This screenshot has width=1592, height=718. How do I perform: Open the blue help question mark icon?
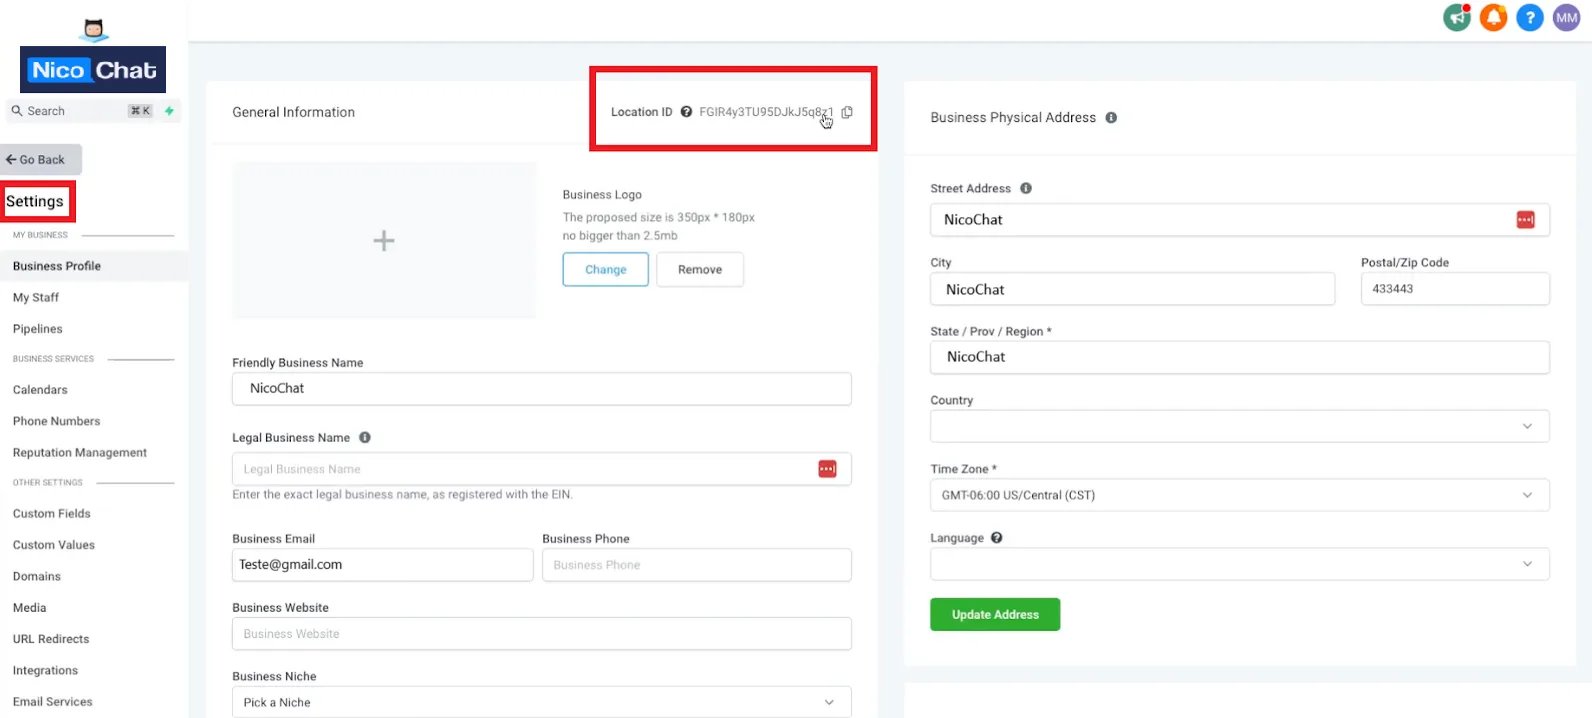click(x=1530, y=17)
